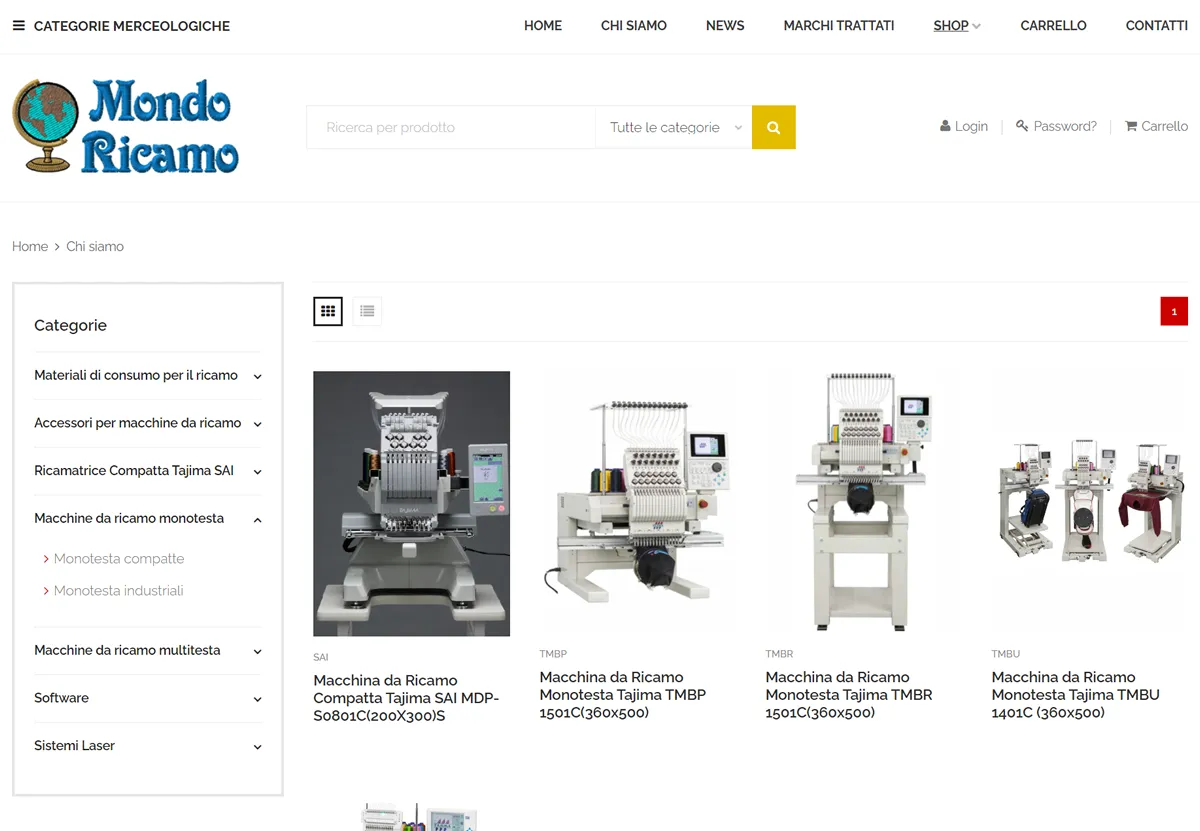Screen dimensions: 1200x831
Task: Click the Mondo Ricamo logo text
Action: point(160,128)
